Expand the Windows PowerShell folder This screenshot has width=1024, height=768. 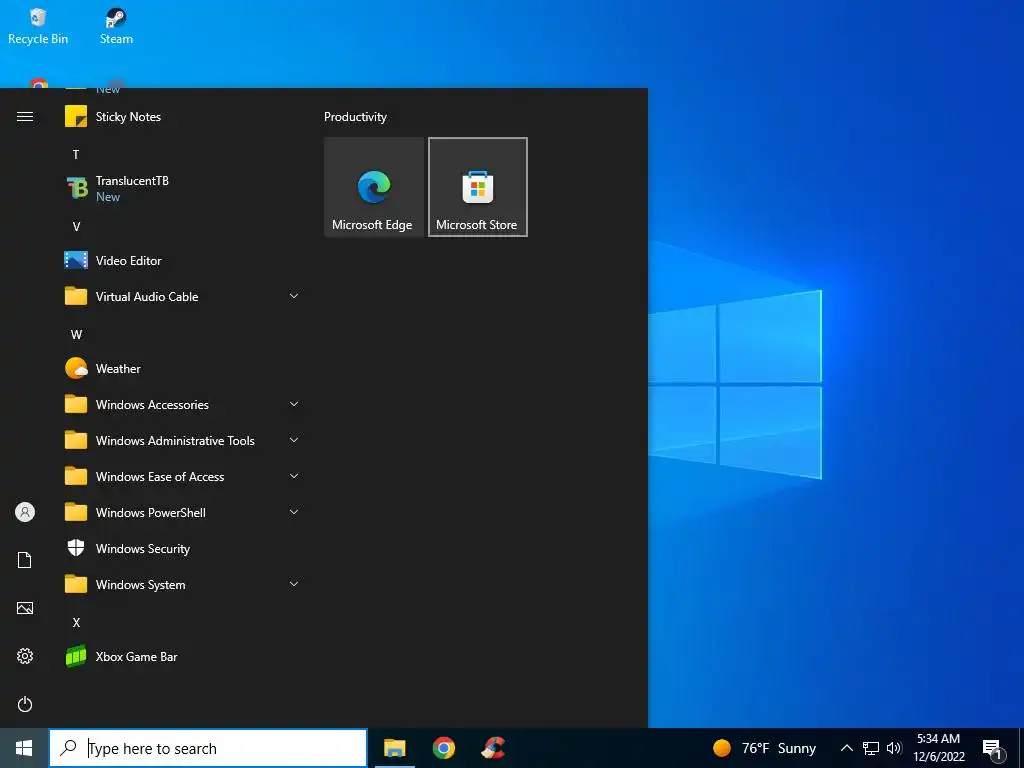[x=183, y=513]
